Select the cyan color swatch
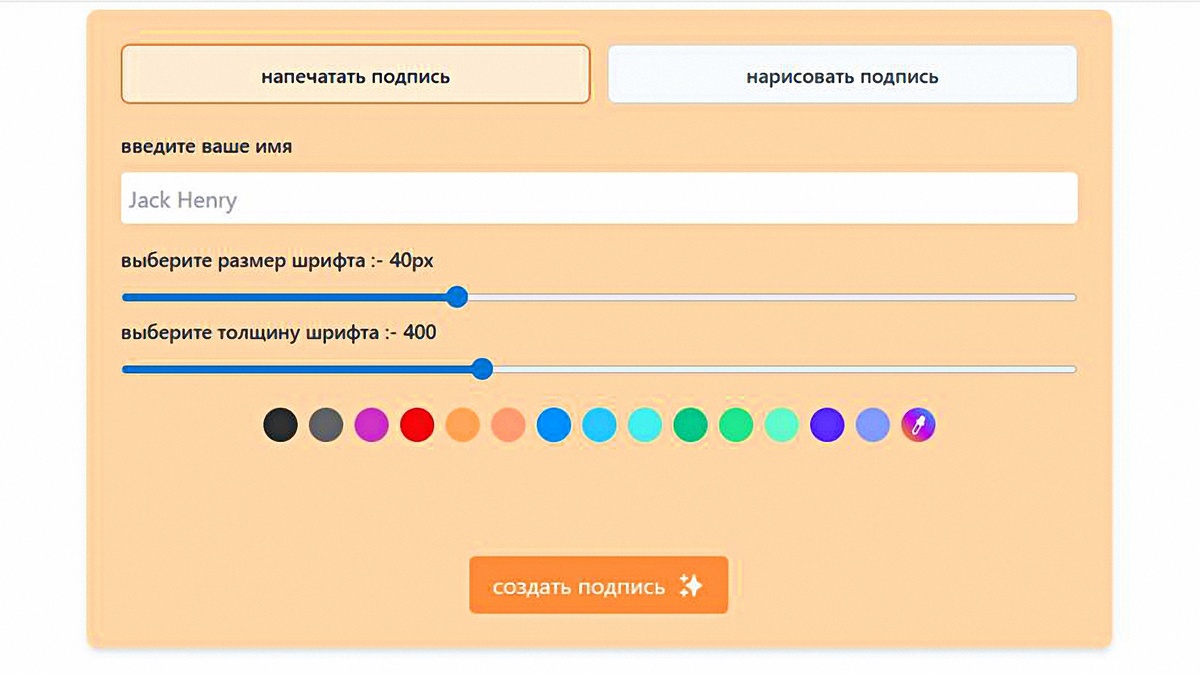 point(645,424)
